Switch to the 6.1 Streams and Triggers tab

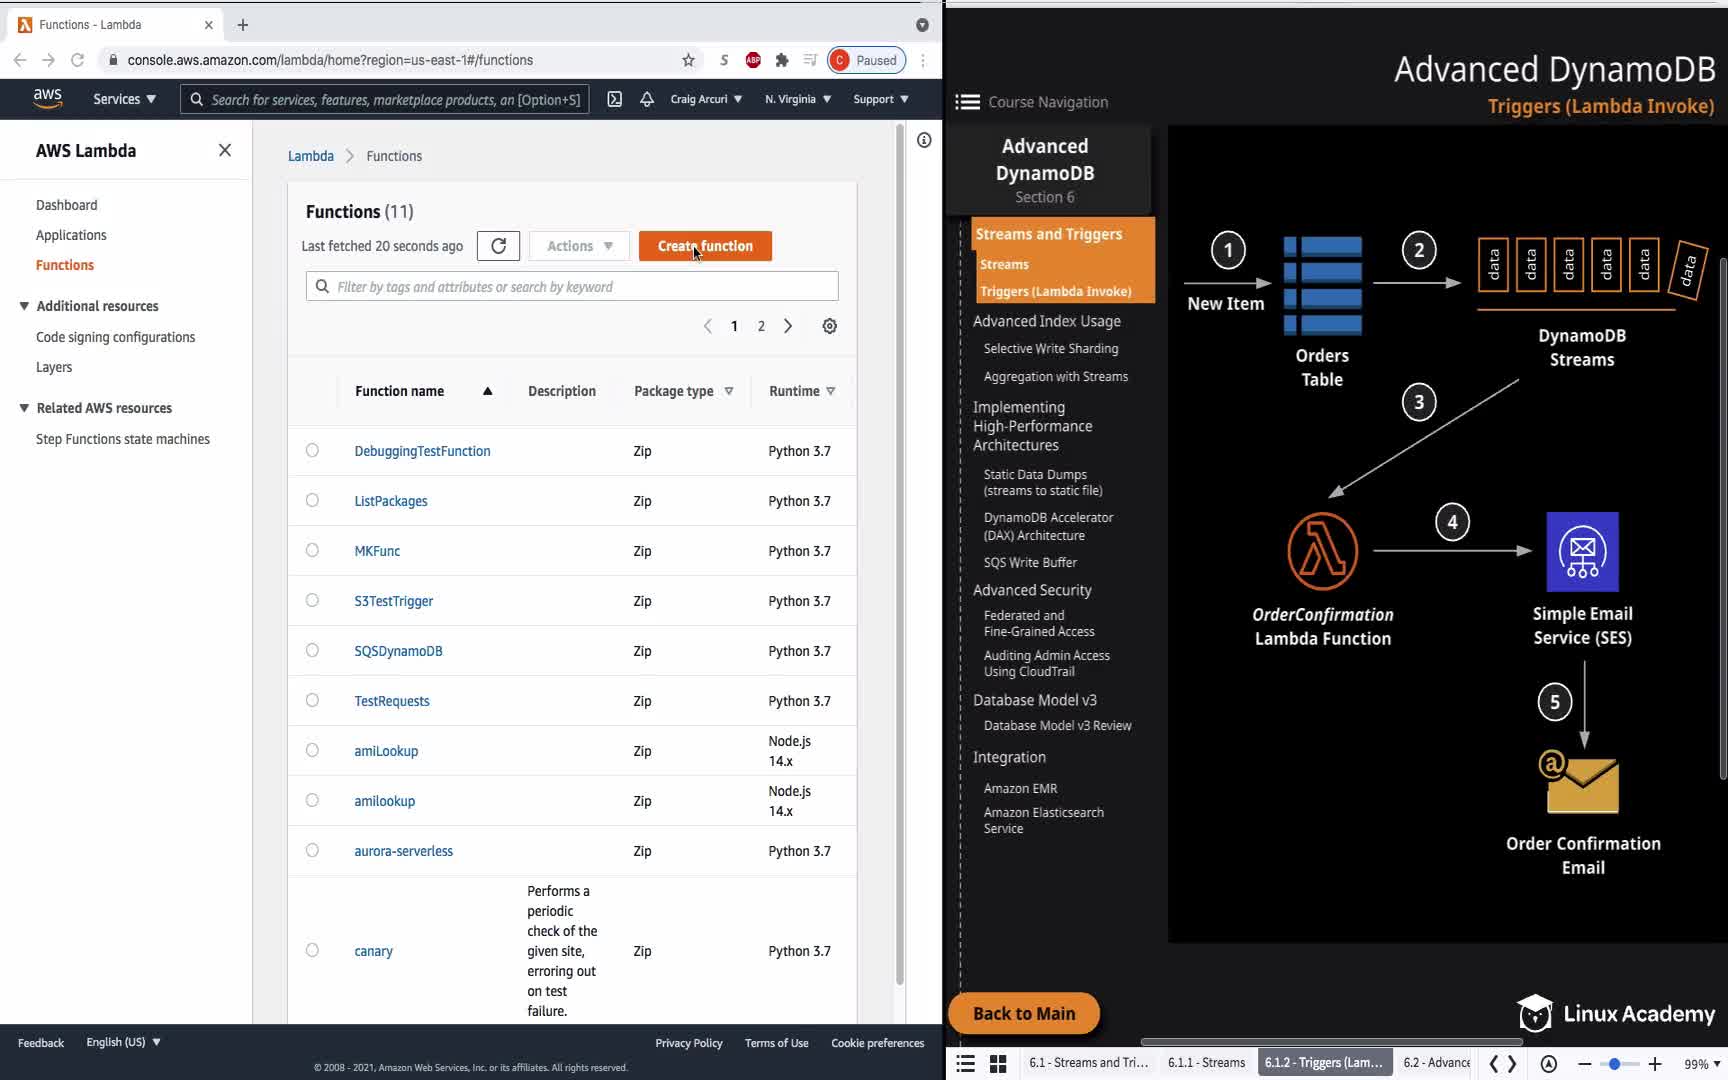click(x=1088, y=1063)
